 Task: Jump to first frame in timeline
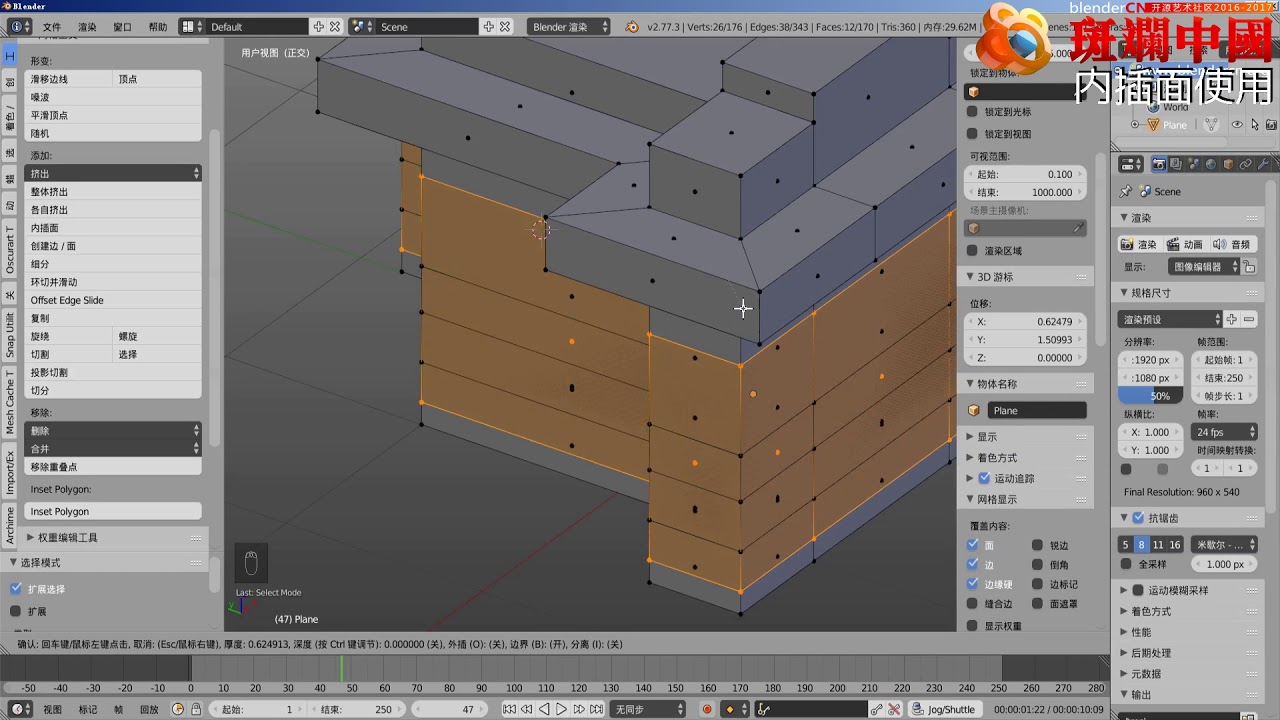click(509, 709)
